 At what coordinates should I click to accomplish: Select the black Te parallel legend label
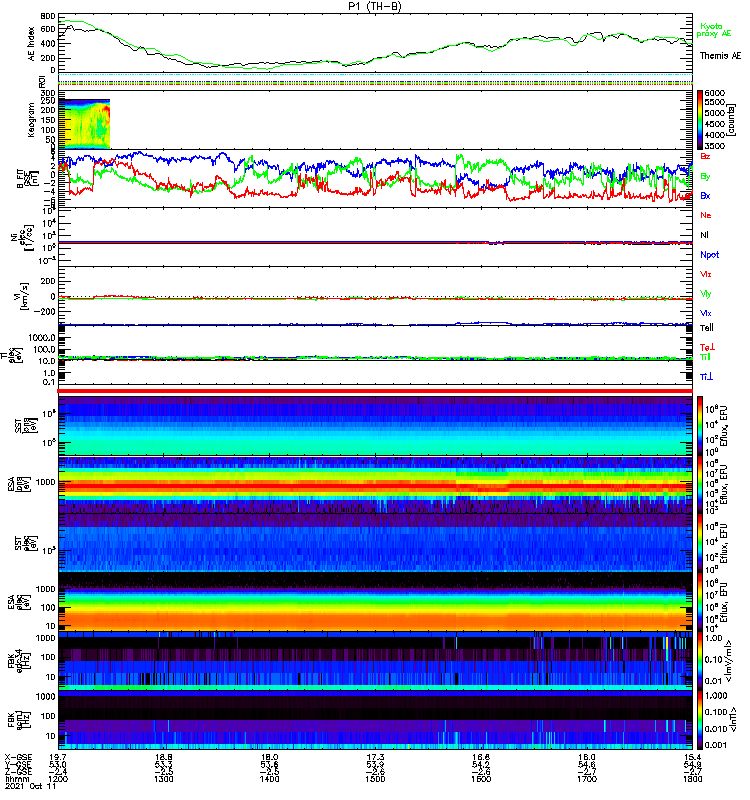click(x=707, y=328)
